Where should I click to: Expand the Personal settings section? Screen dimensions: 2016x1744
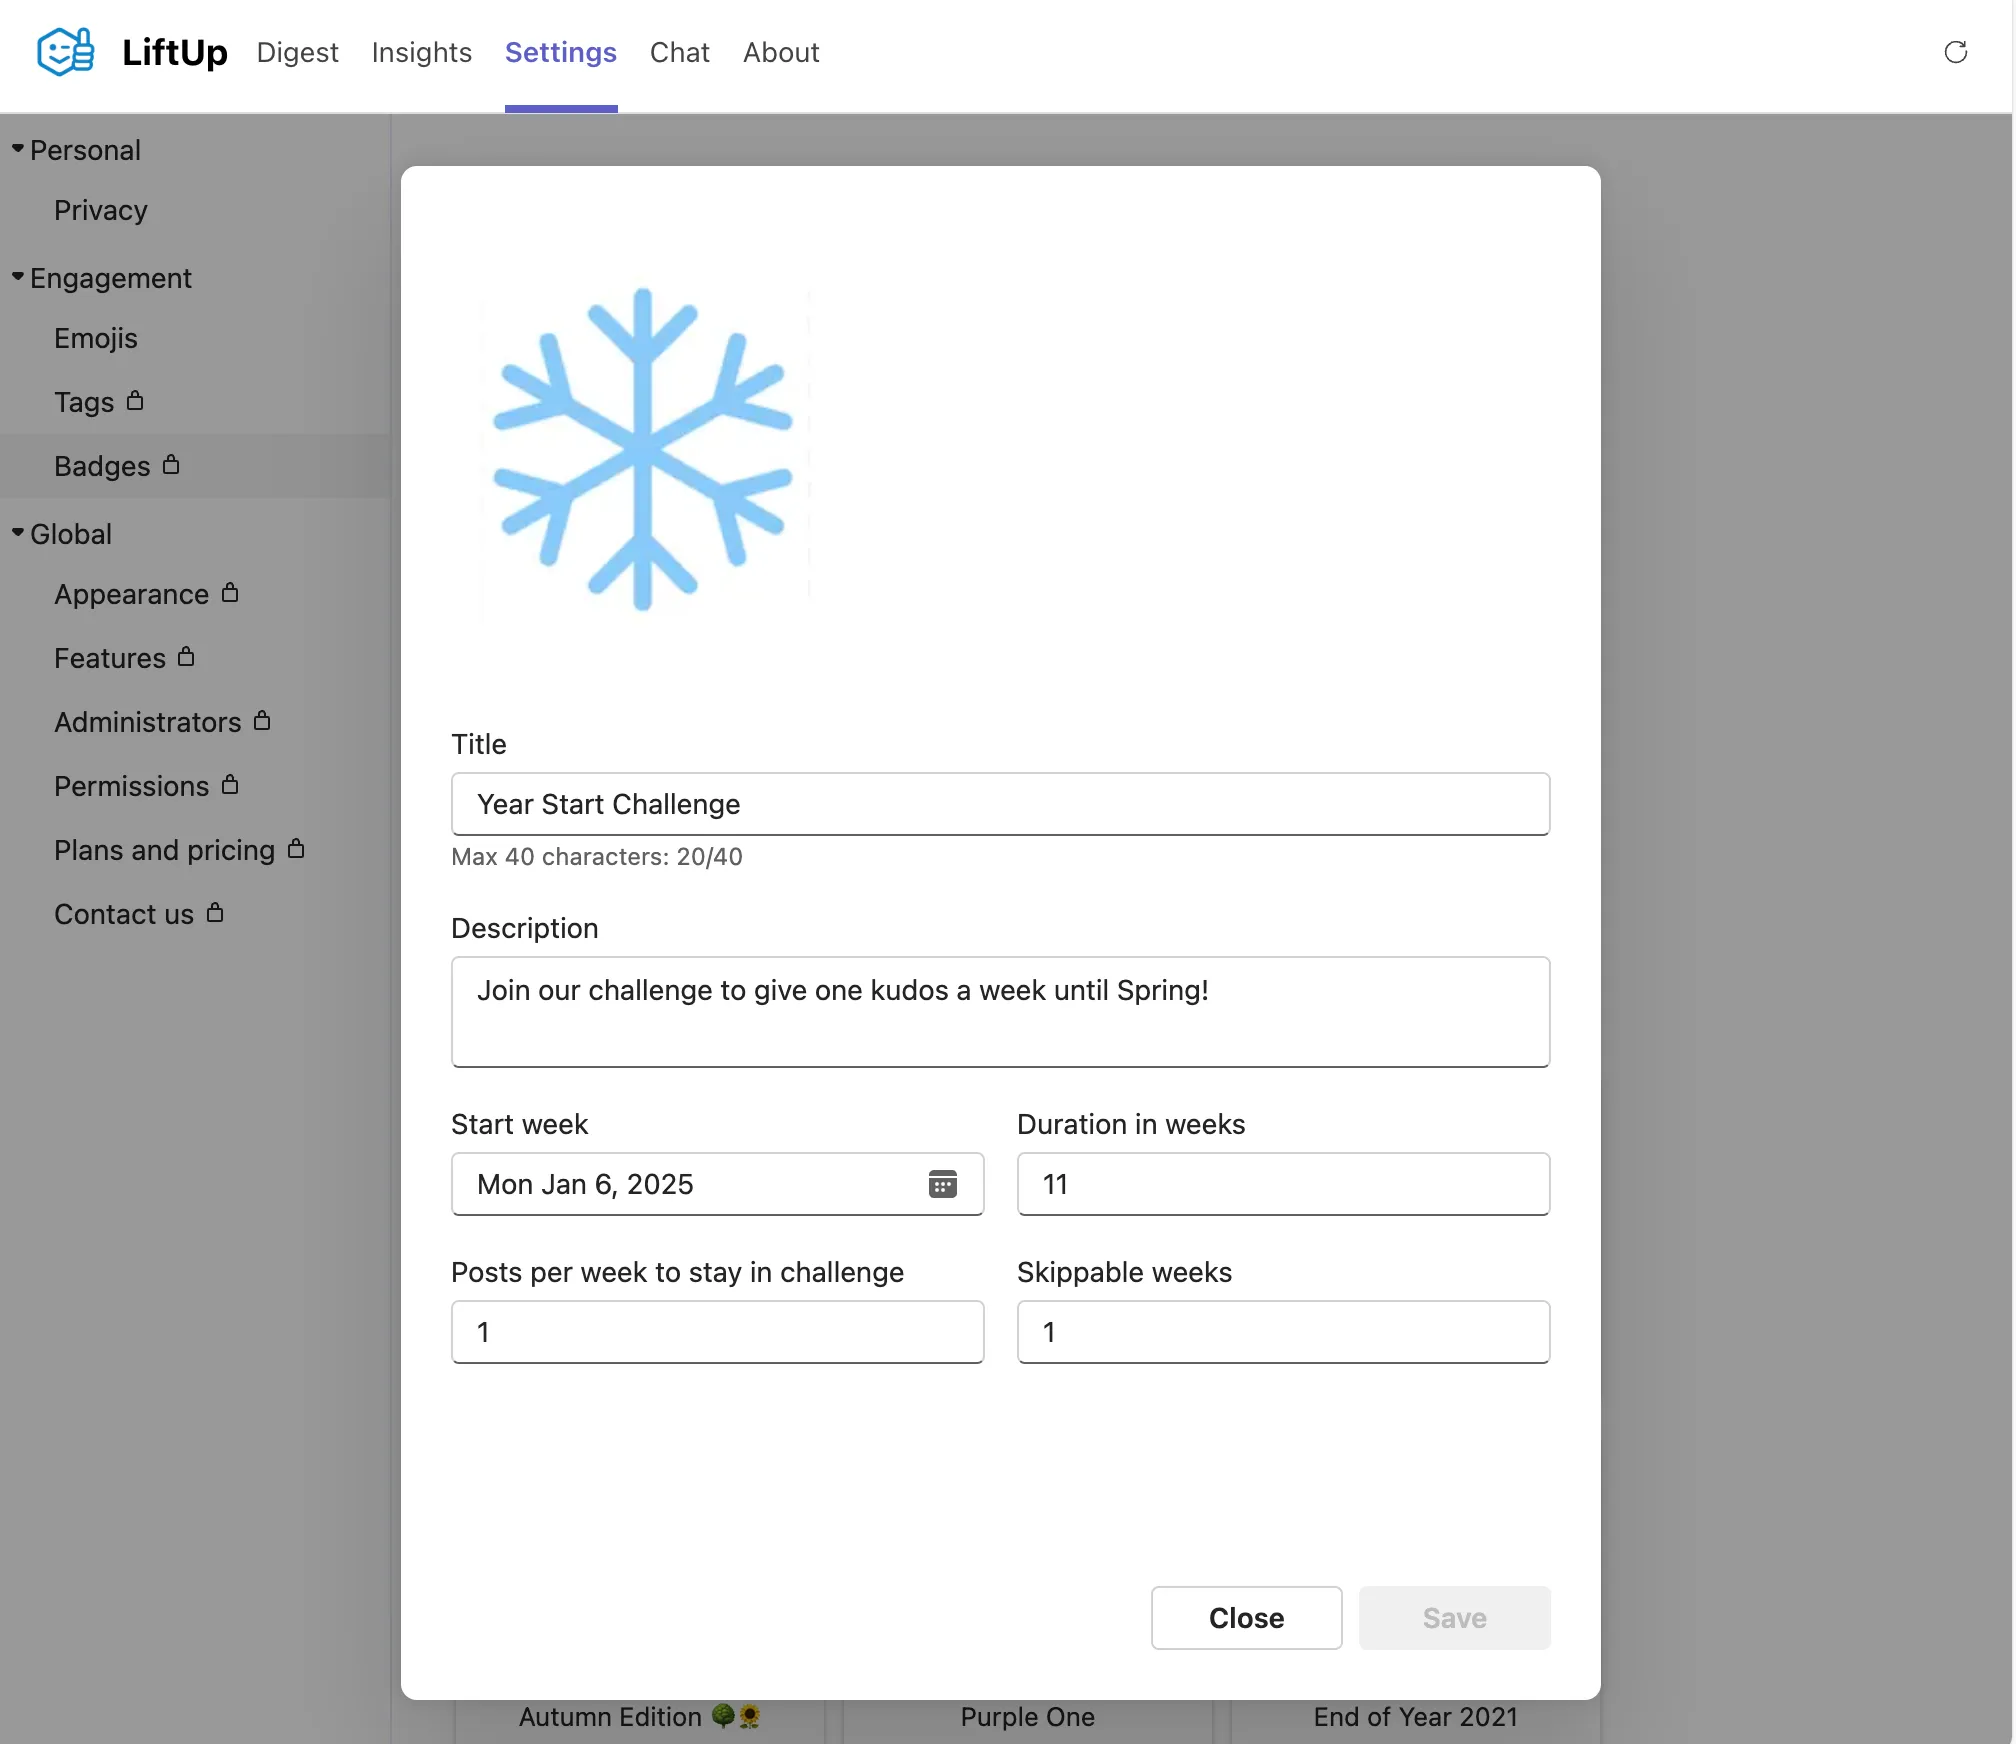[17, 149]
